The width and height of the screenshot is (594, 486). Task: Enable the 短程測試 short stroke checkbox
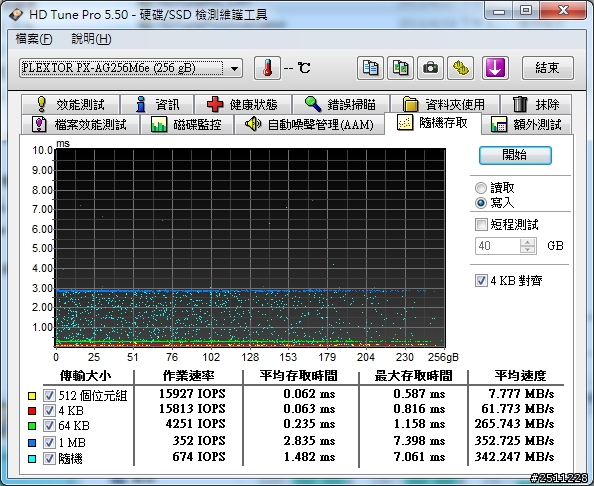481,224
